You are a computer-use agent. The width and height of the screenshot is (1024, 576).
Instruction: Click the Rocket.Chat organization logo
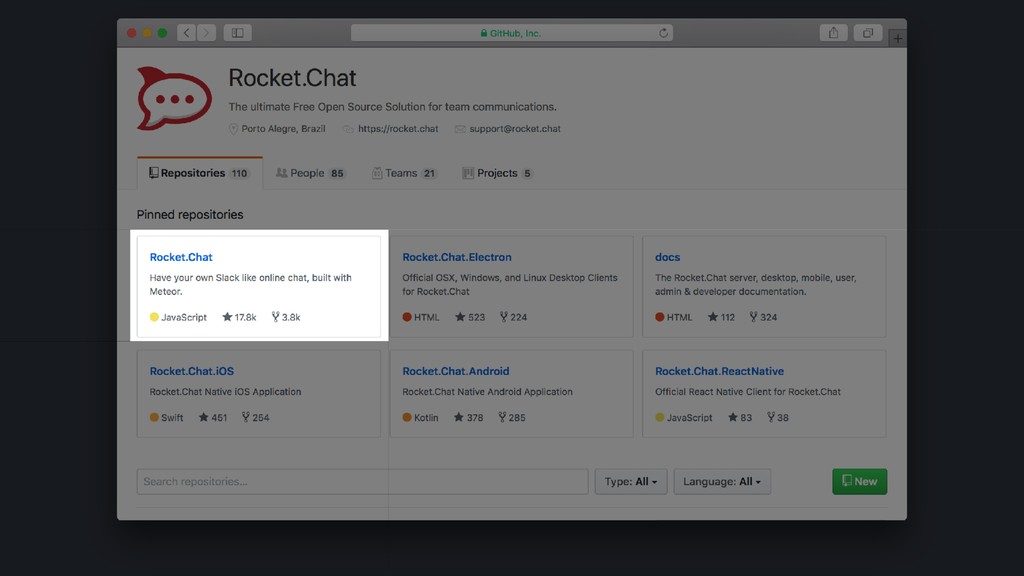click(174, 99)
